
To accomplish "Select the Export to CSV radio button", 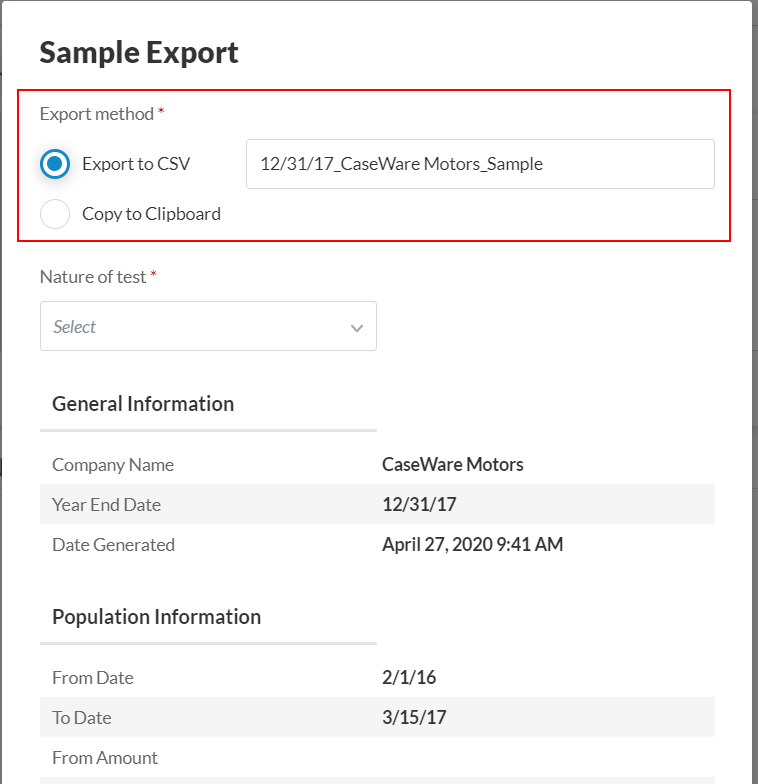I will (55, 164).
